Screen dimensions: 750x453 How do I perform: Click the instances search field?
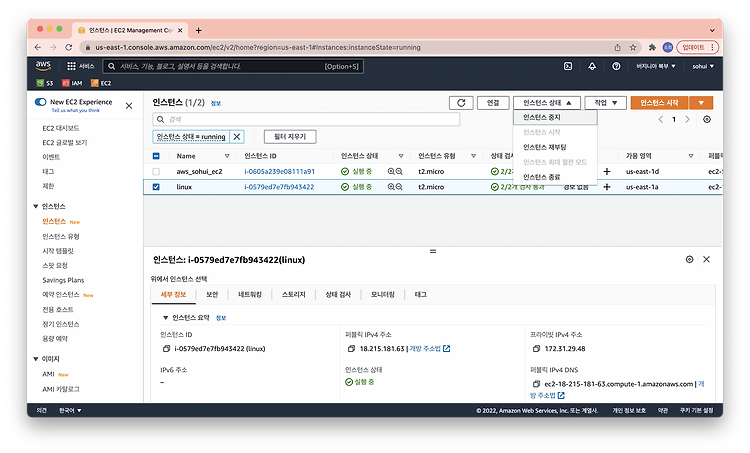point(306,119)
